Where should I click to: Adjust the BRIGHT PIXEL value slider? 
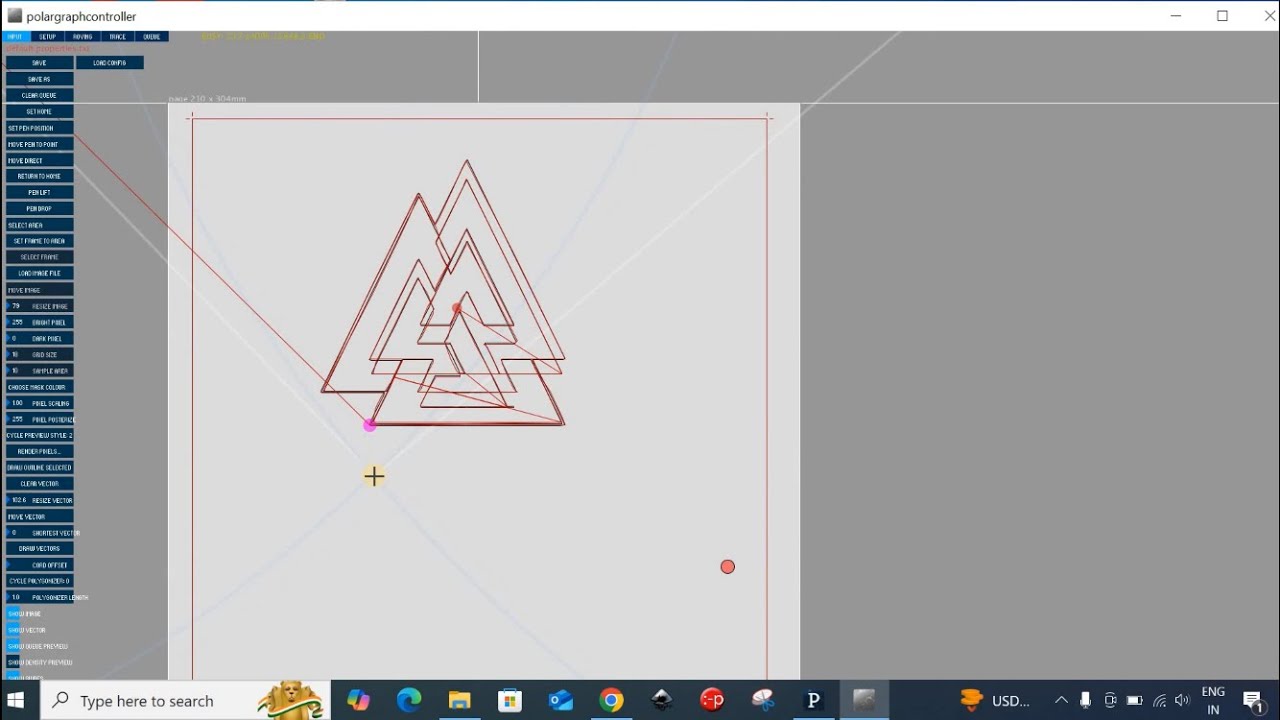39,322
